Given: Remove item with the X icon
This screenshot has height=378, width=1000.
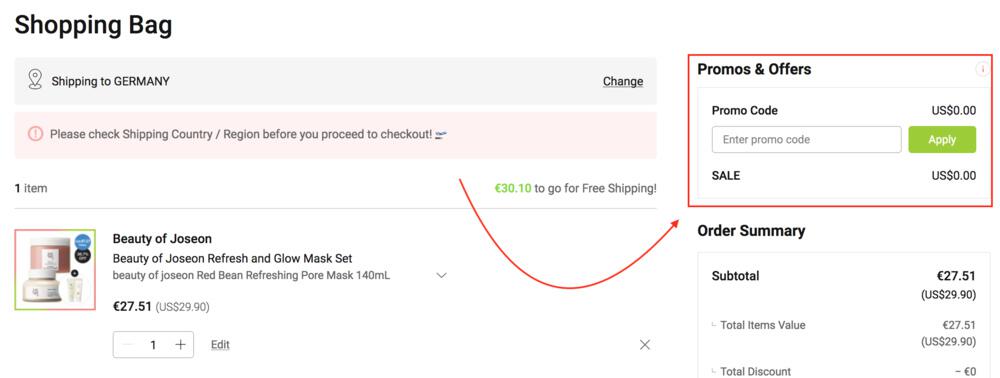Looking at the screenshot, I should [x=645, y=345].
